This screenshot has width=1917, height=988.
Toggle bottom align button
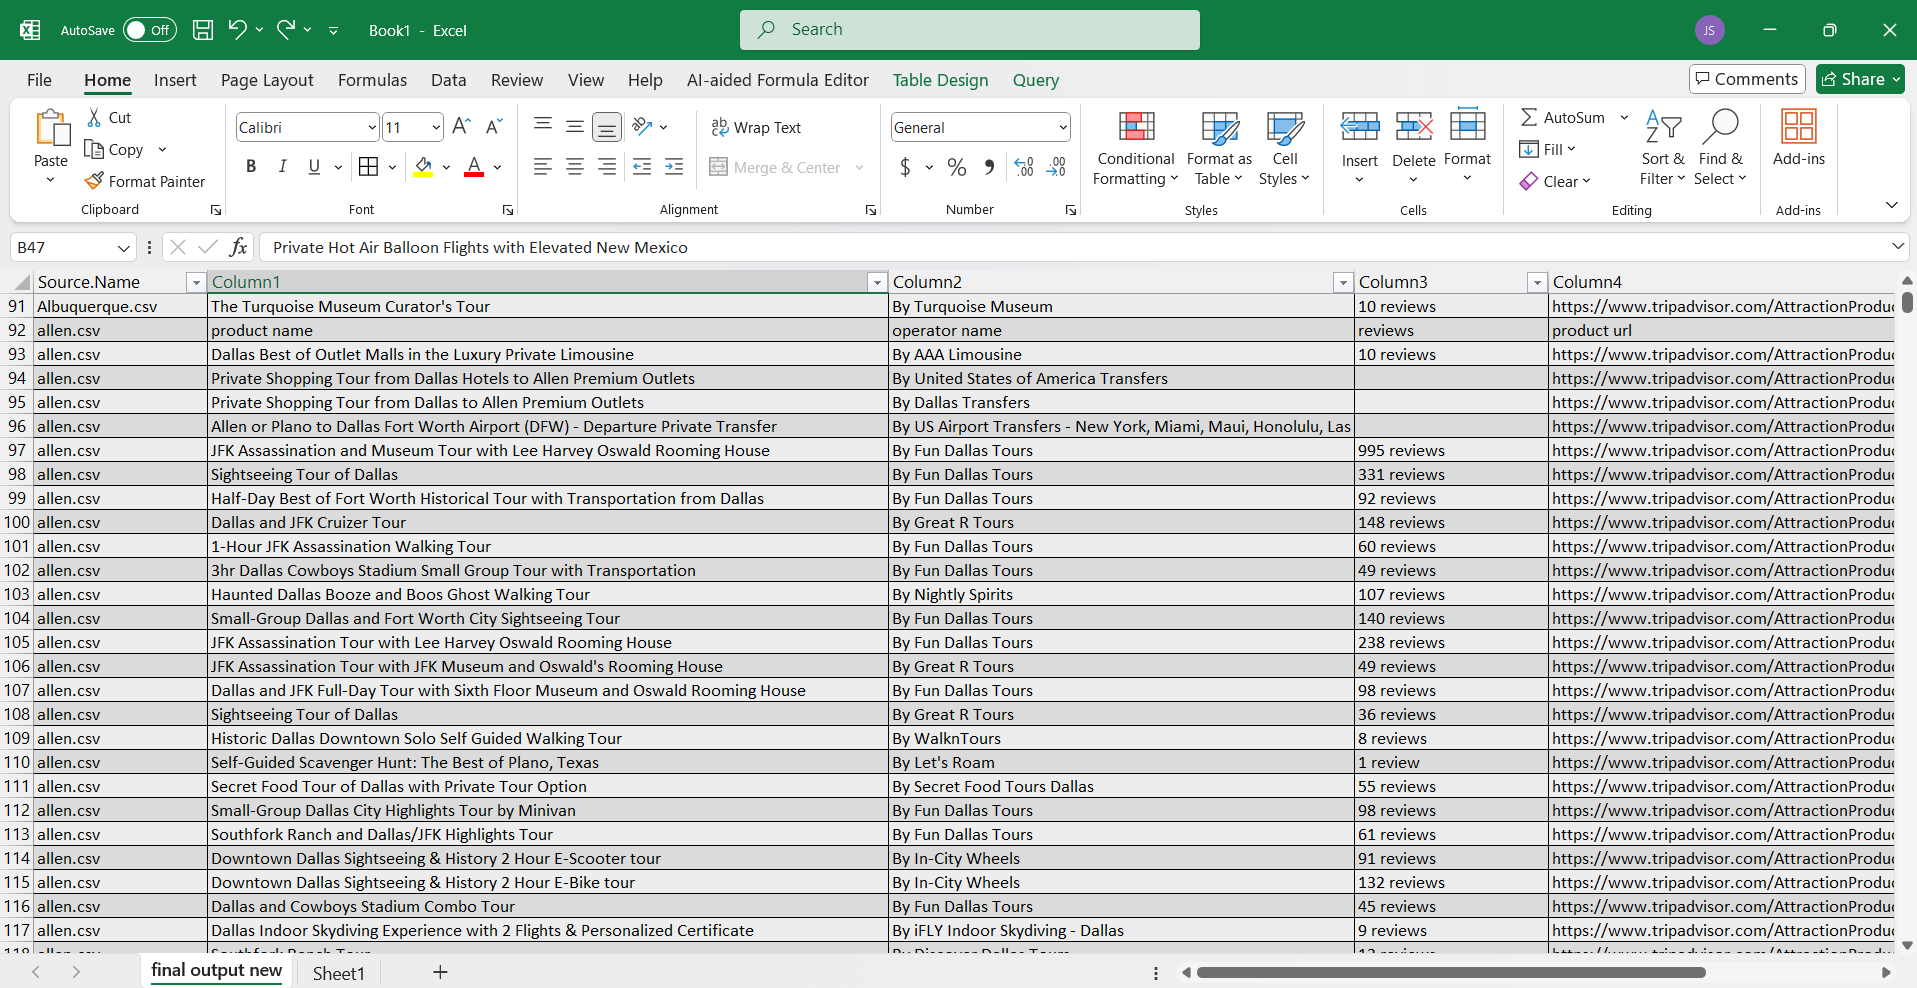click(x=607, y=126)
